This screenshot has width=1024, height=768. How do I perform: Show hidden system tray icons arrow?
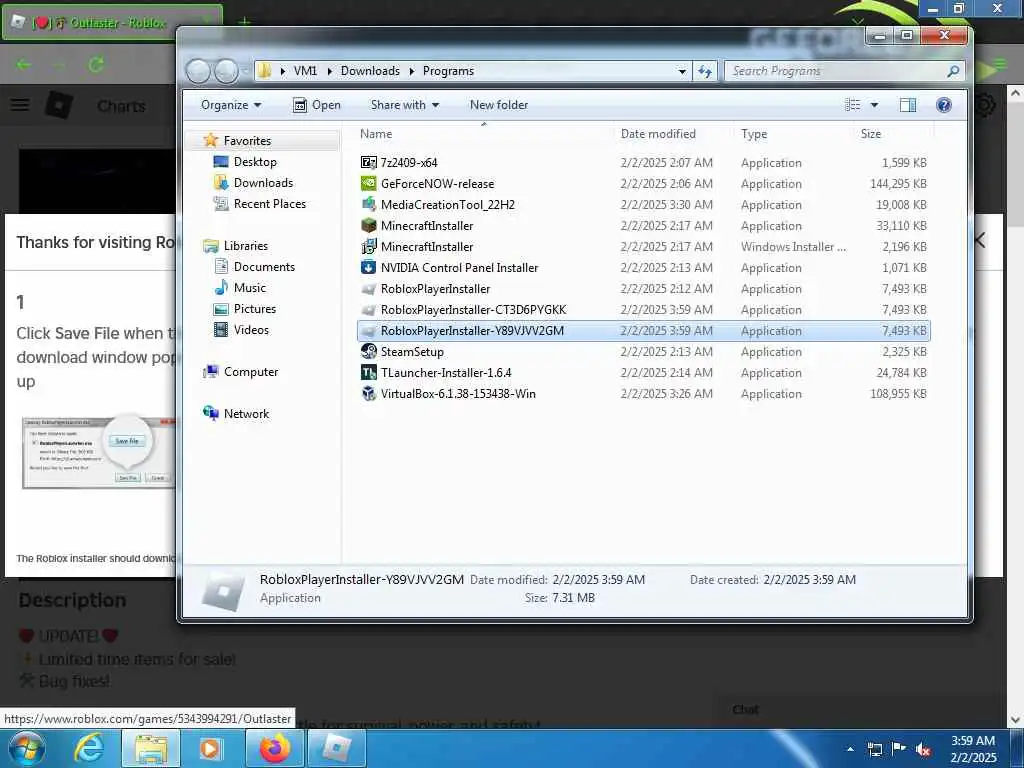(850, 749)
